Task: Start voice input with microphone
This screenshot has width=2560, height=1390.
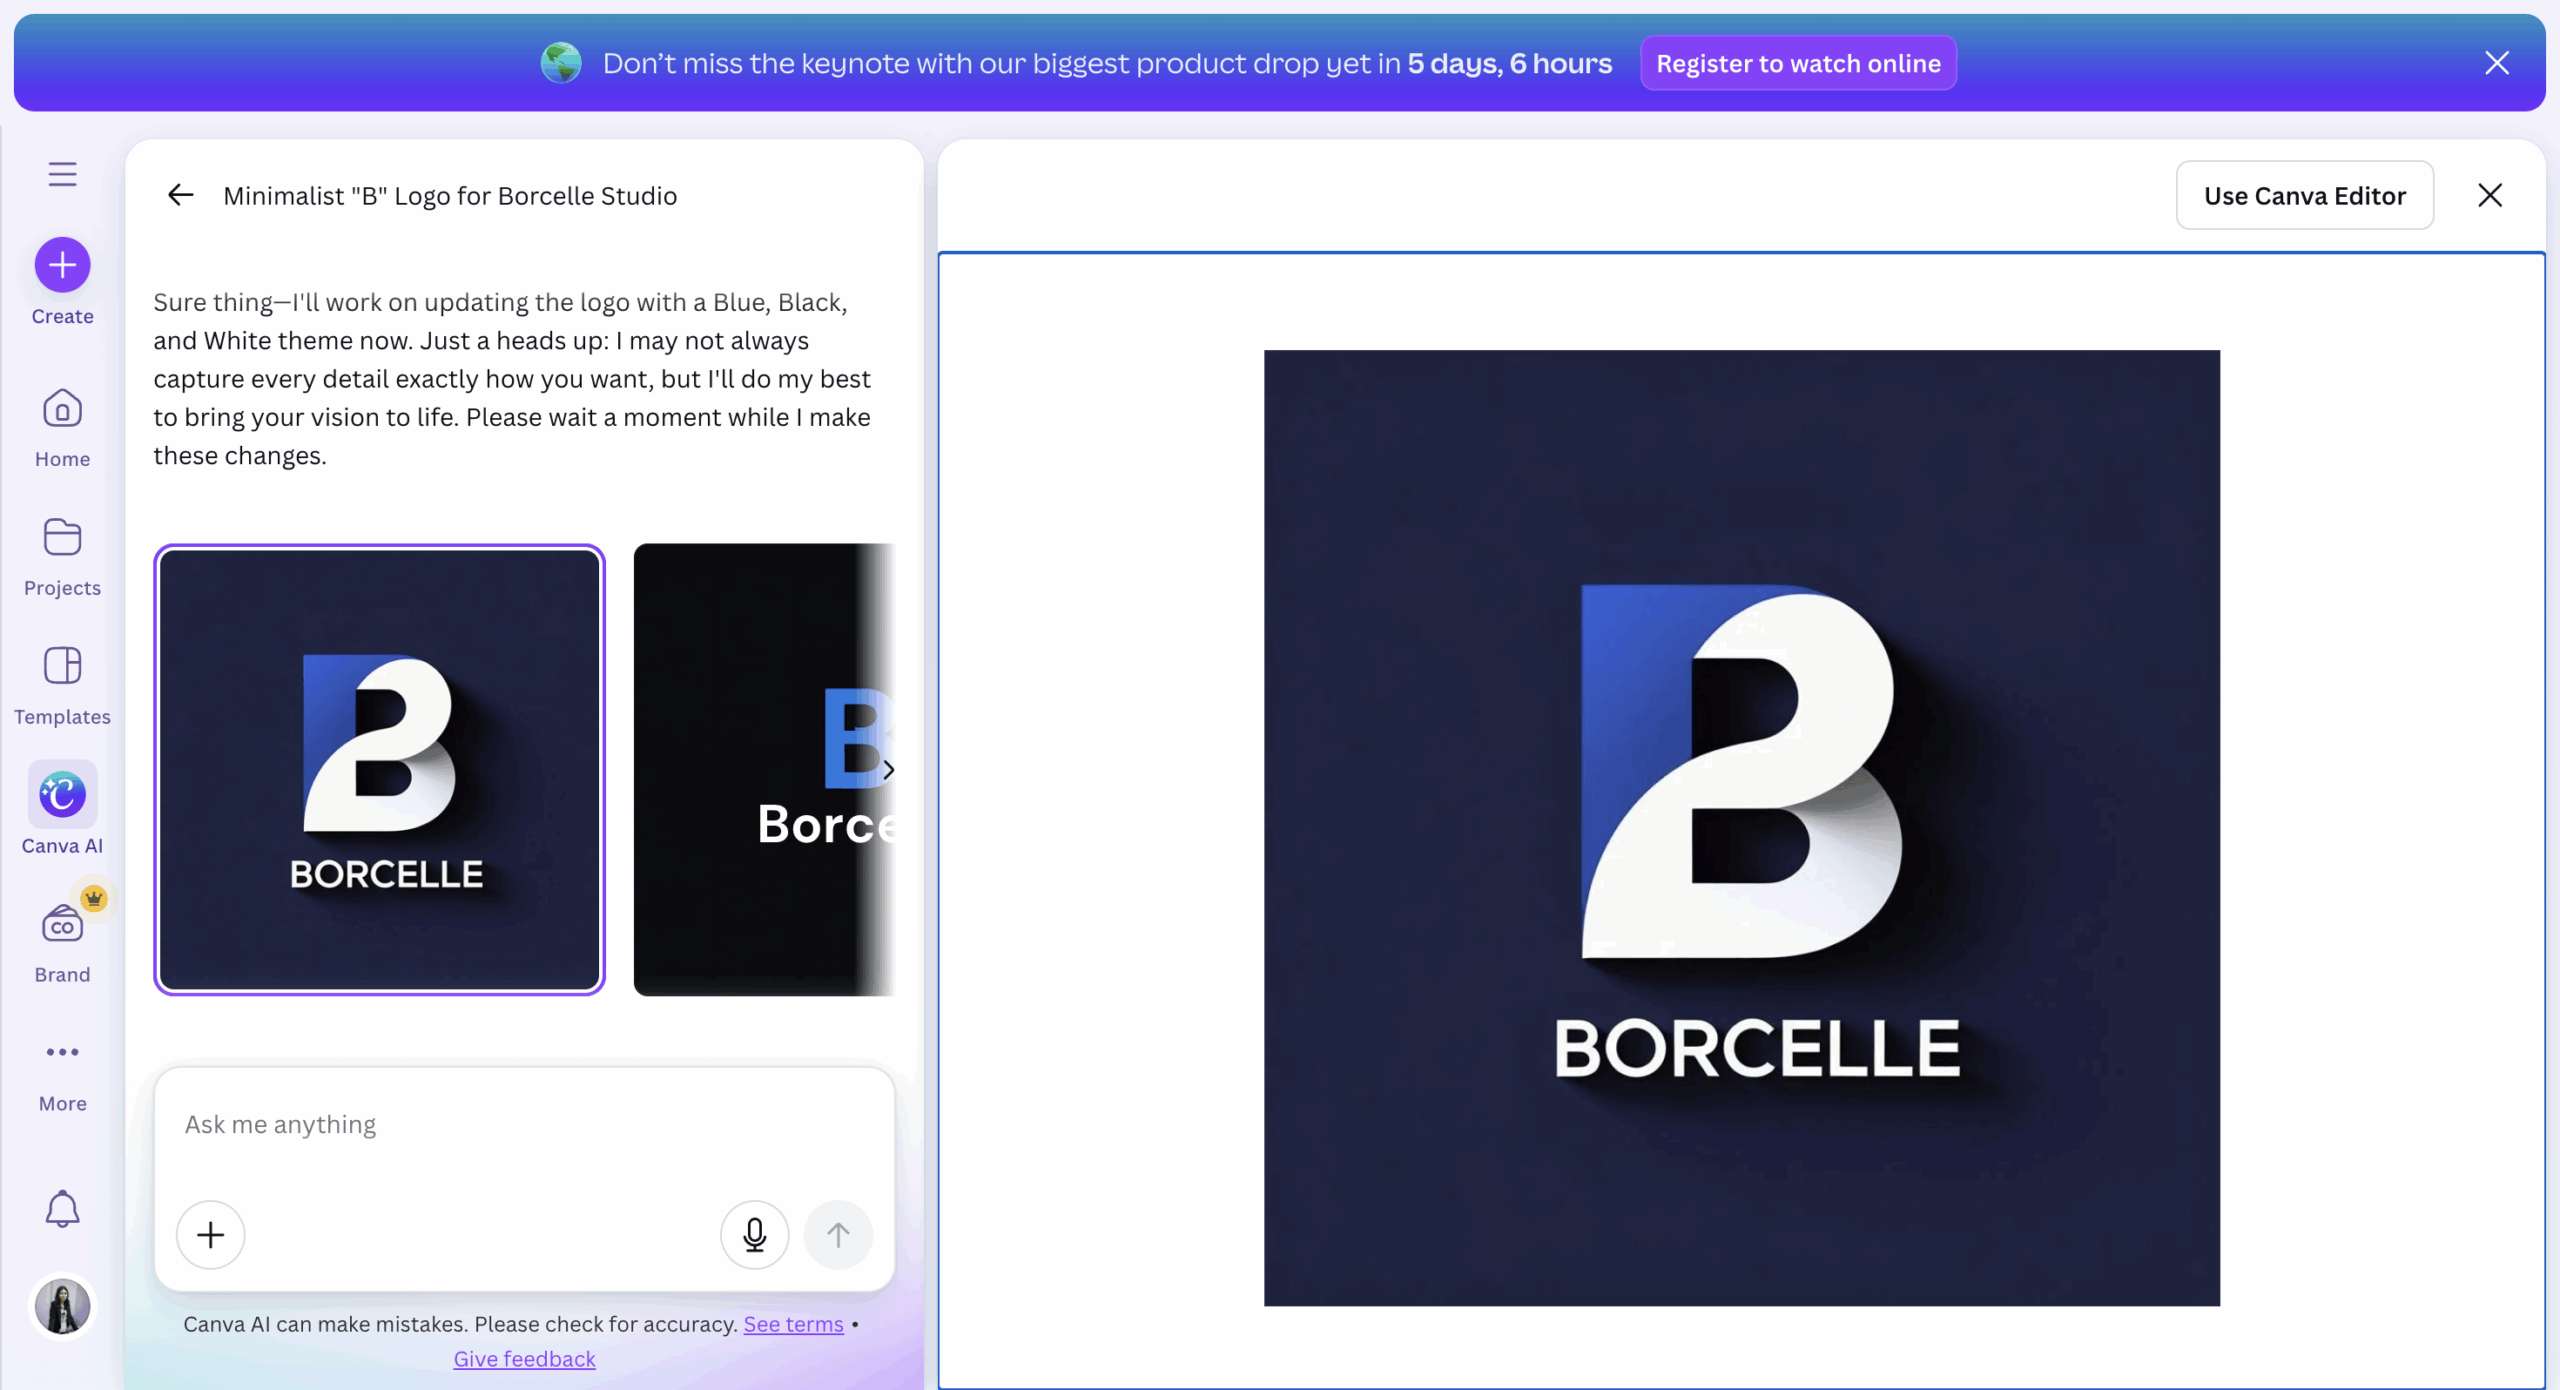Action: click(754, 1234)
